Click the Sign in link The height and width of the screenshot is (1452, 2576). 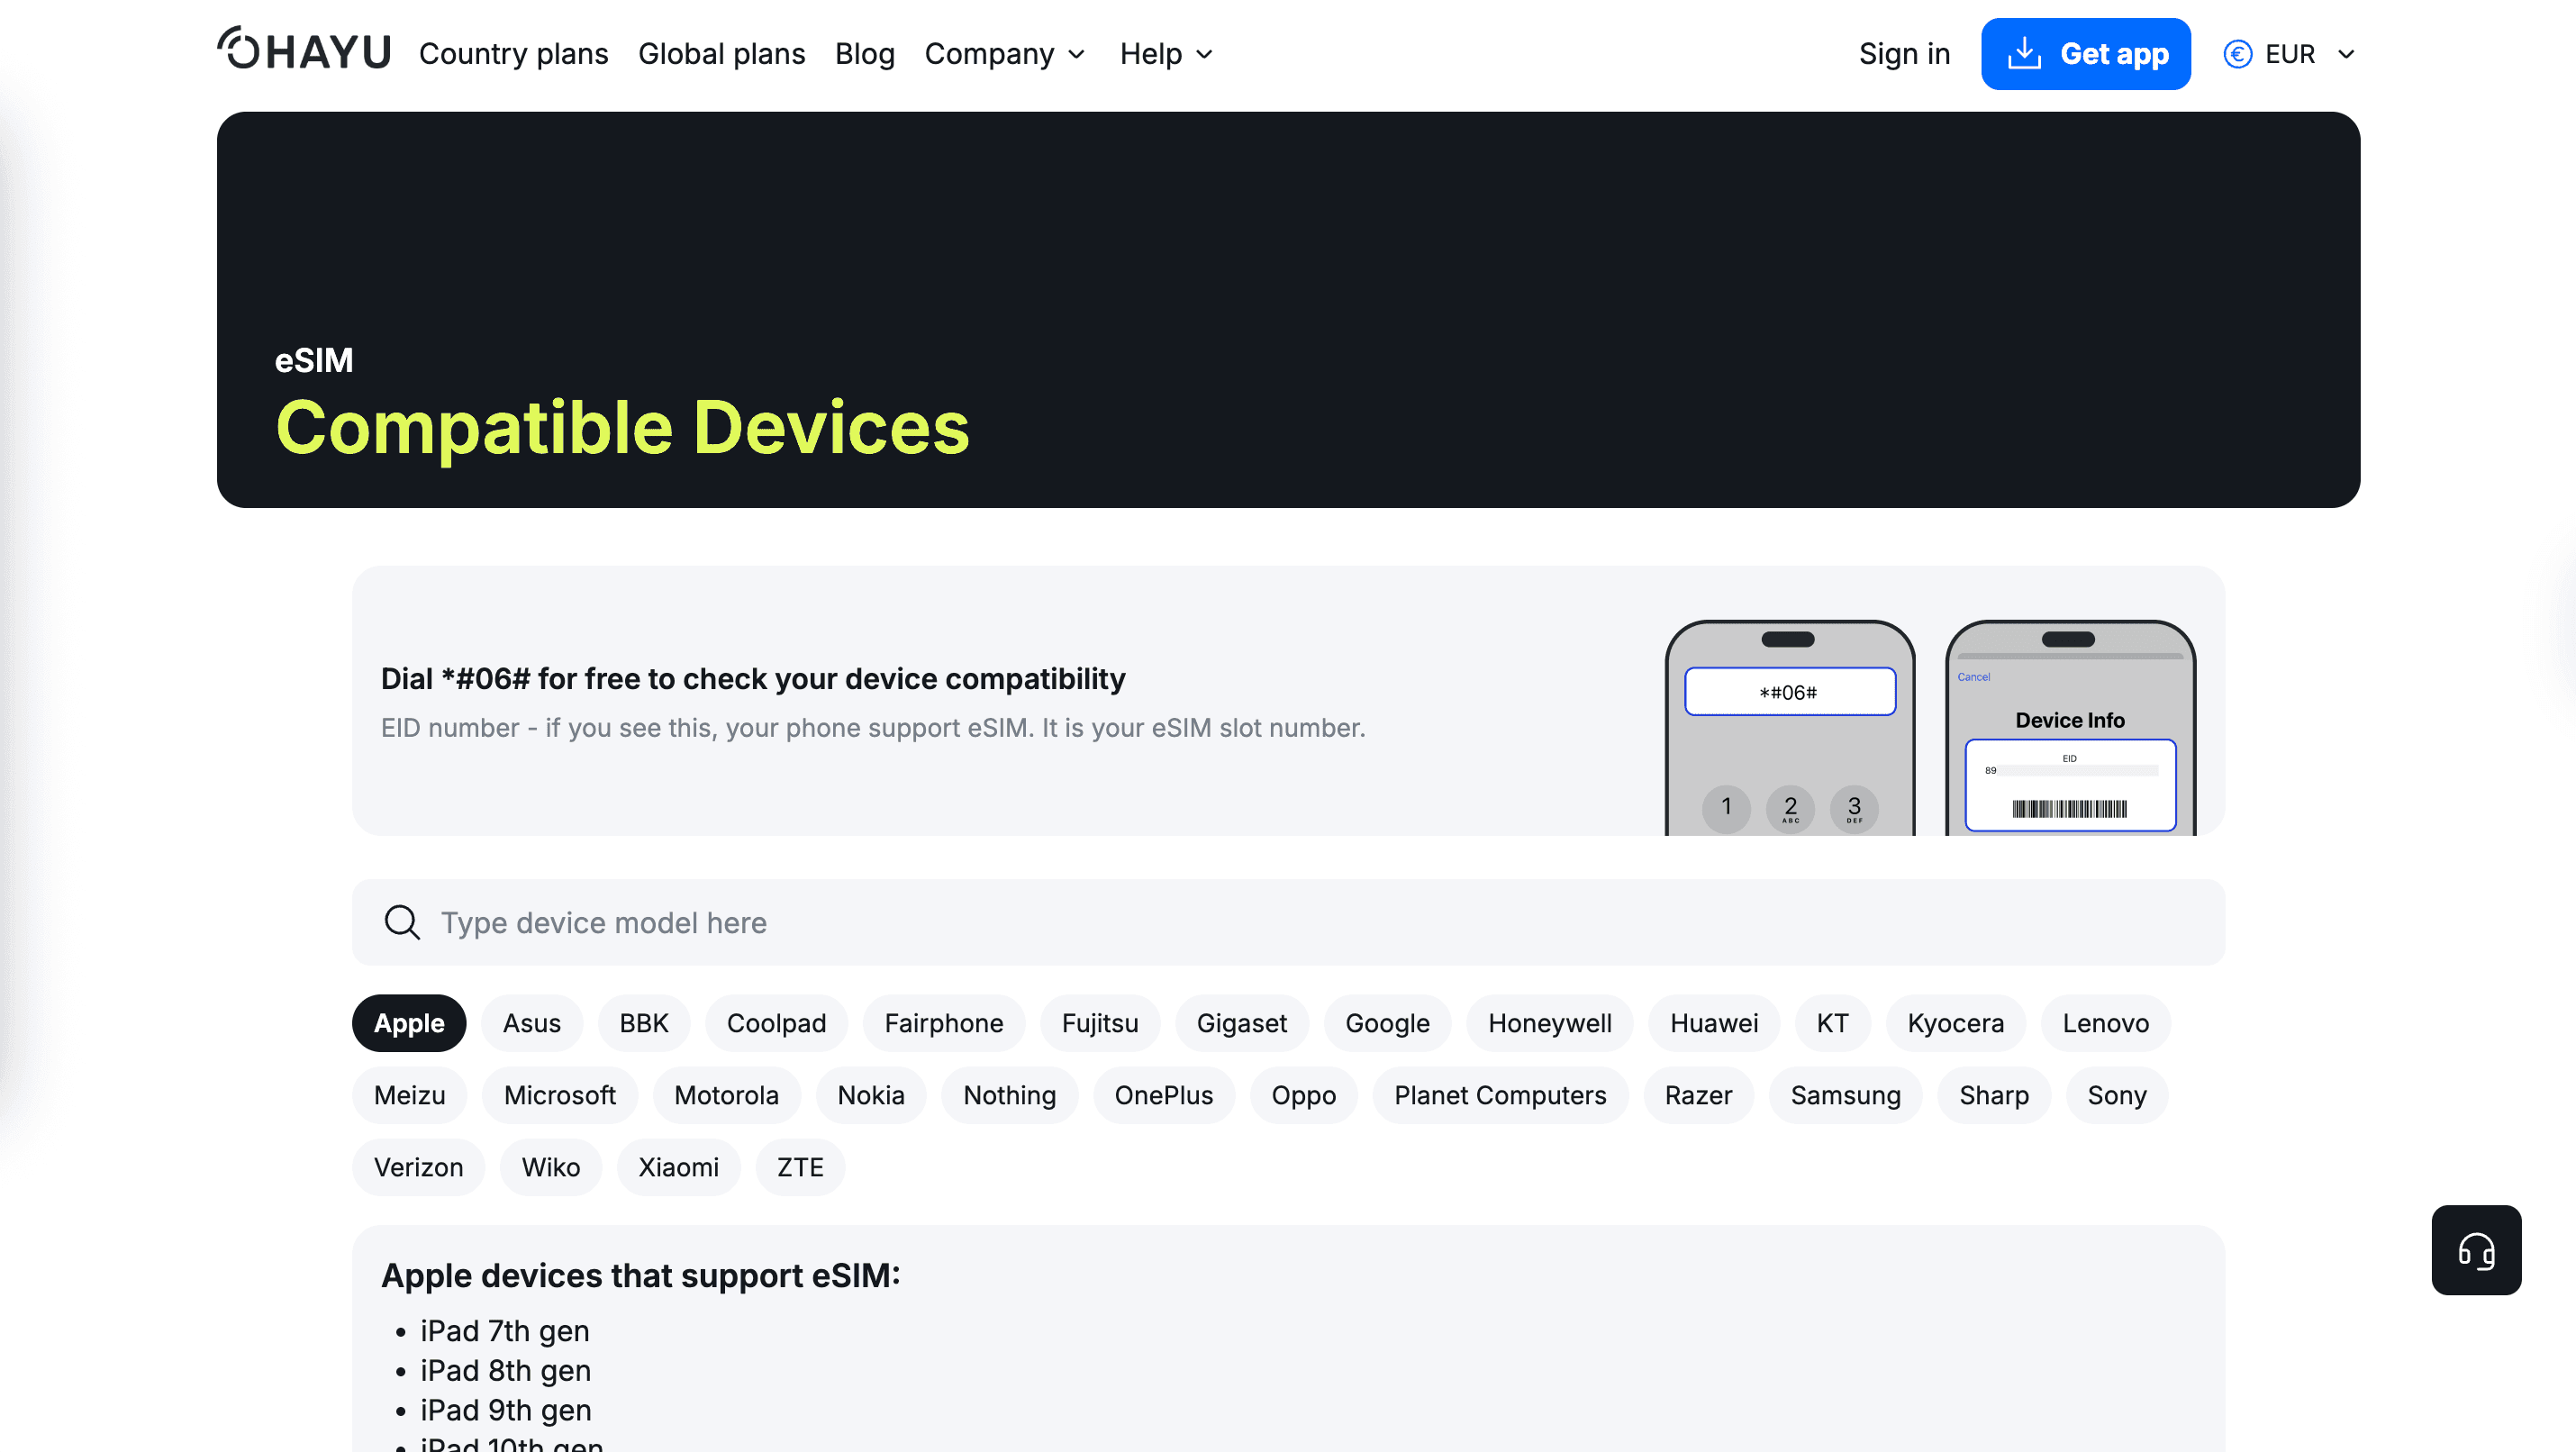(x=1904, y=54)
